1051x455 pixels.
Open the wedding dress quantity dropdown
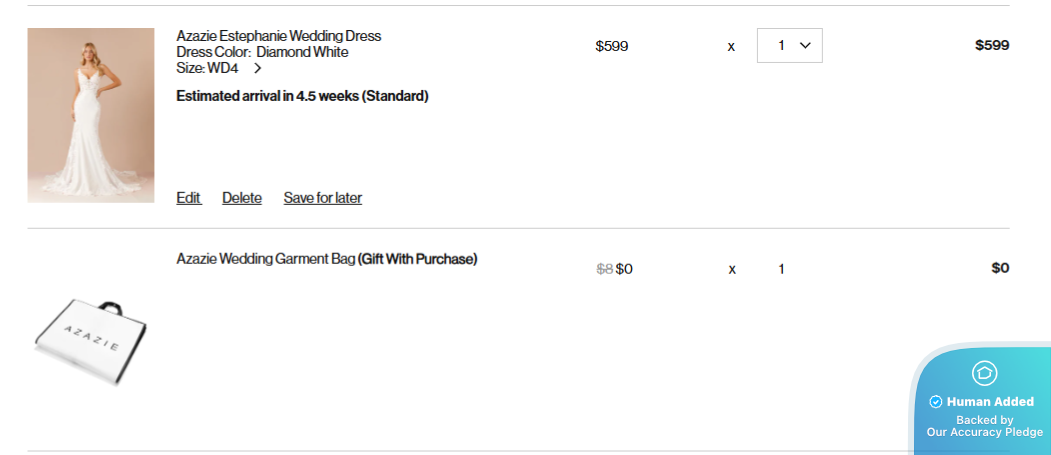click(x=790, y=45)
